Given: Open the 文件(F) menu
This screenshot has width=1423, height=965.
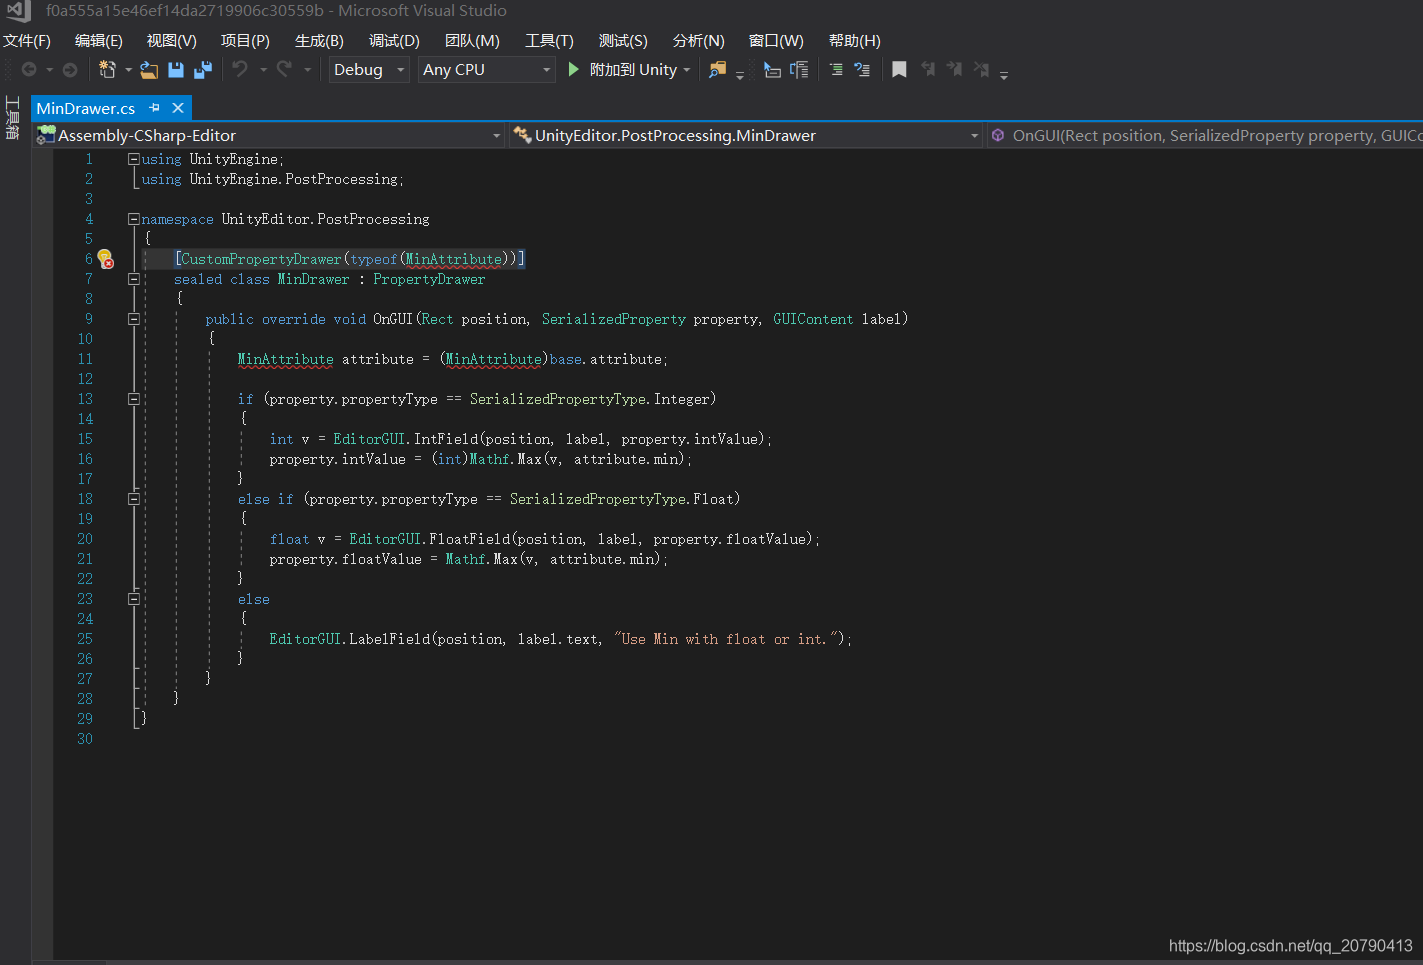Looking at the screenshot, I should coord(27,41).
